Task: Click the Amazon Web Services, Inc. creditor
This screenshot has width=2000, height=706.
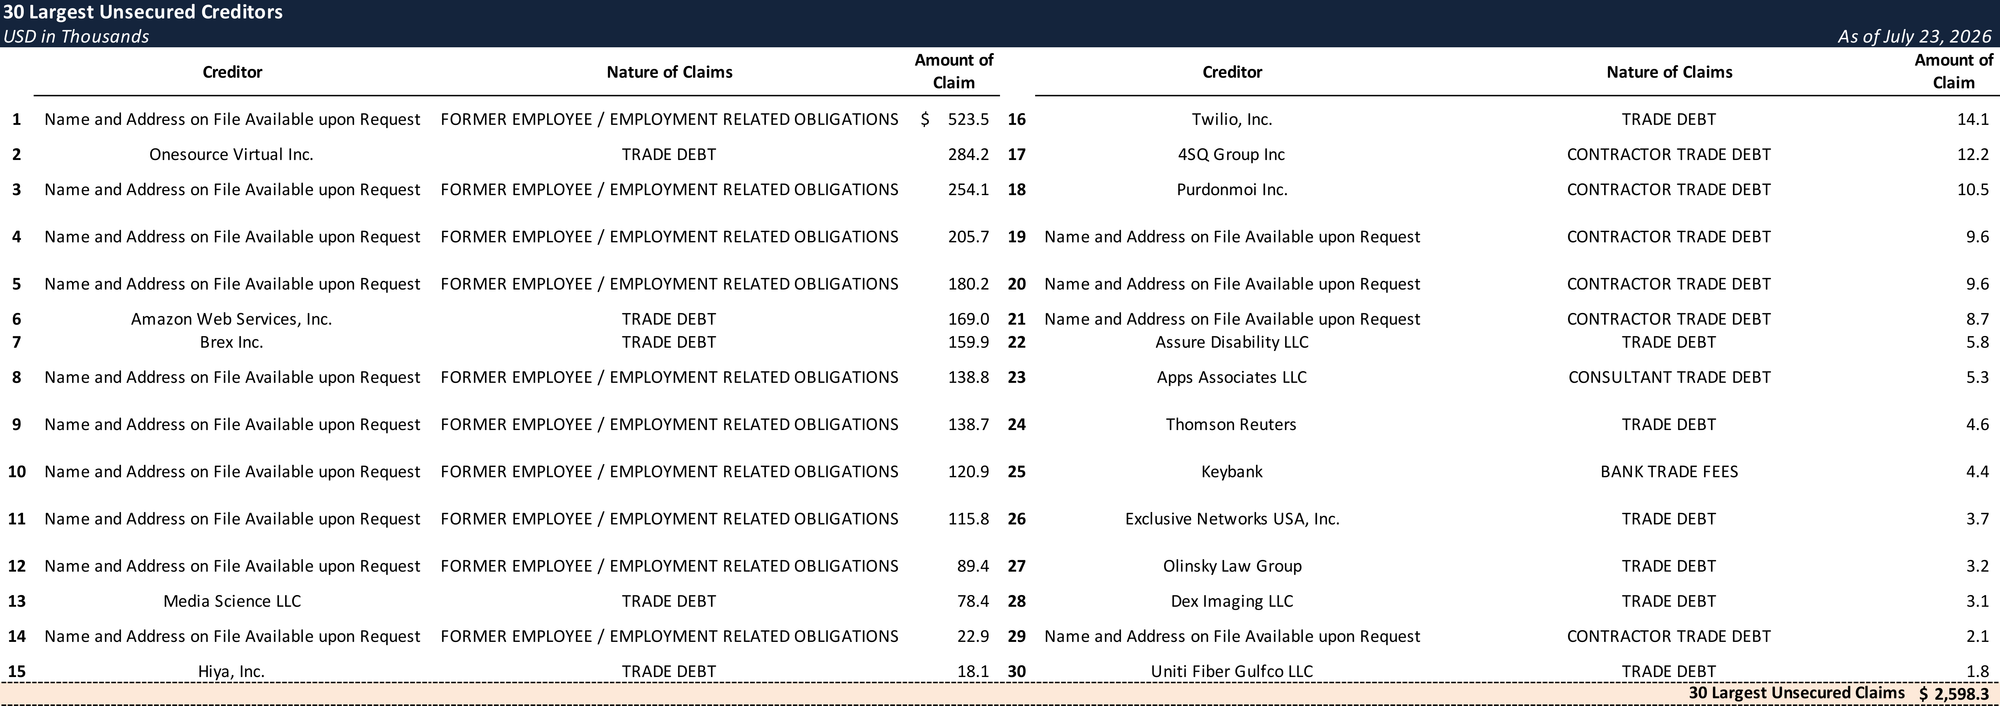Action: pyautogui.click(x=231, y=319)
